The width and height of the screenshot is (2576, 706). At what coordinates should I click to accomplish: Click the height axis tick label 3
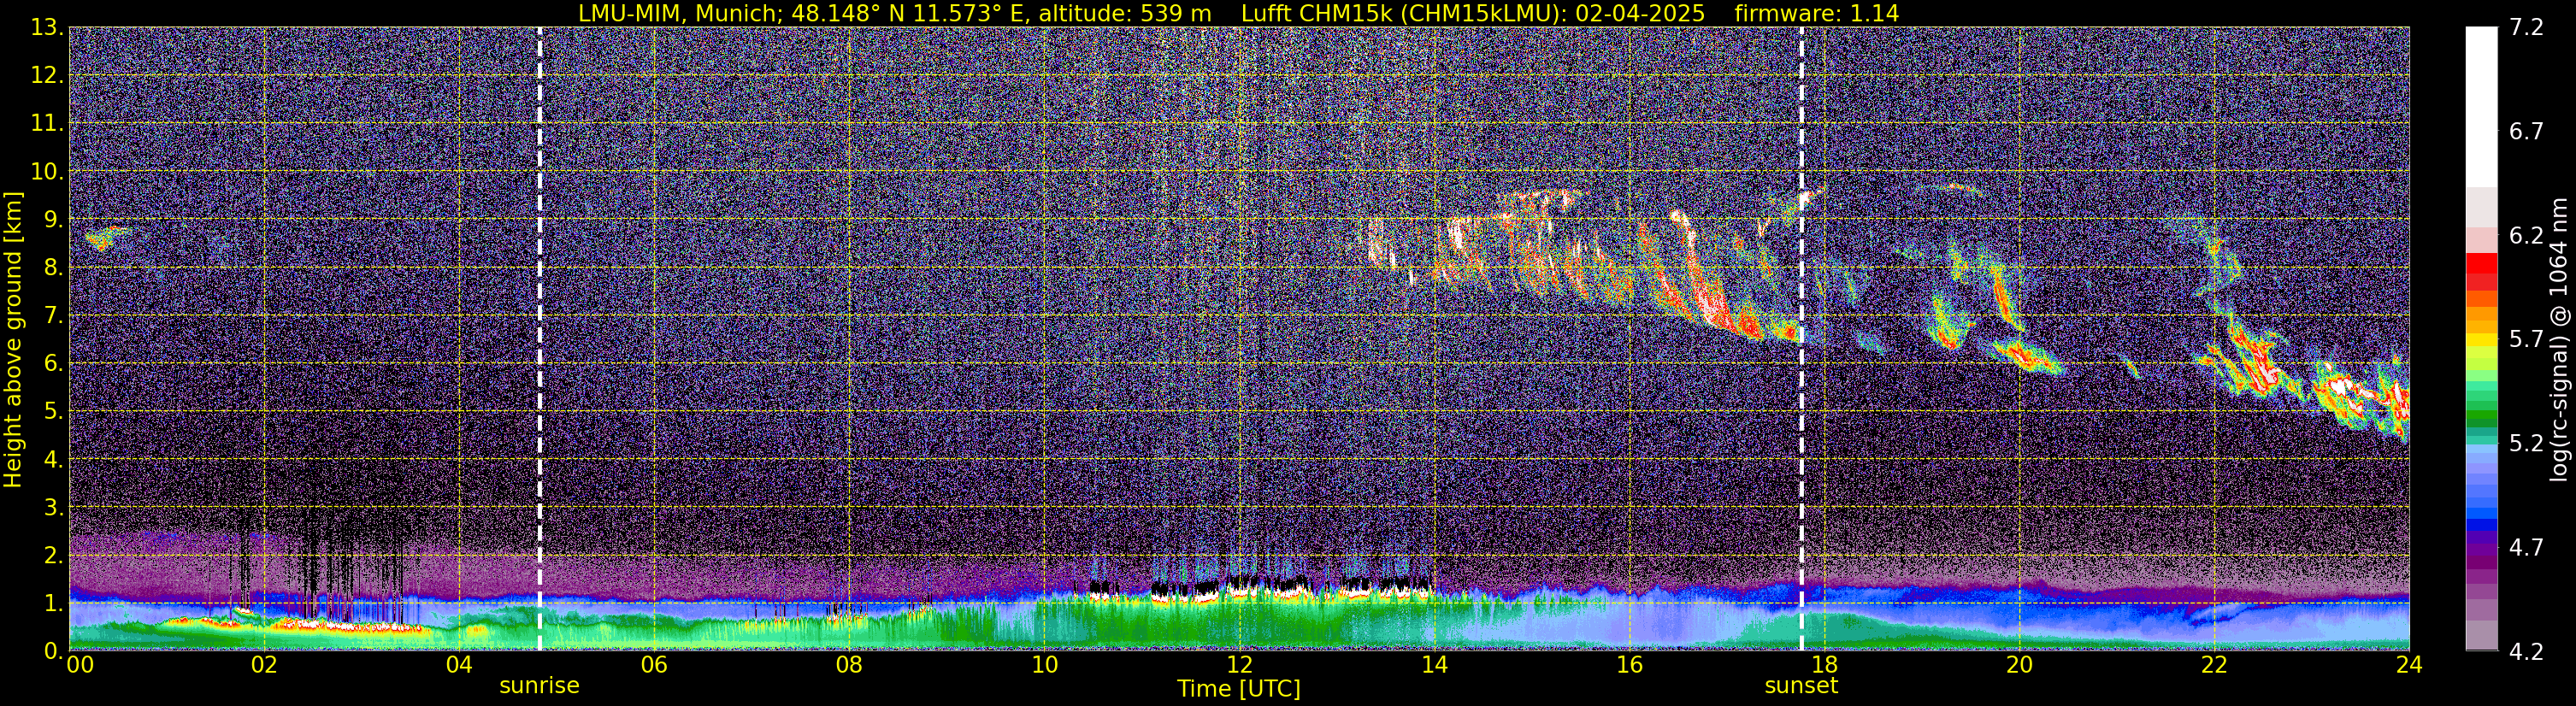(x=53, y=508)
